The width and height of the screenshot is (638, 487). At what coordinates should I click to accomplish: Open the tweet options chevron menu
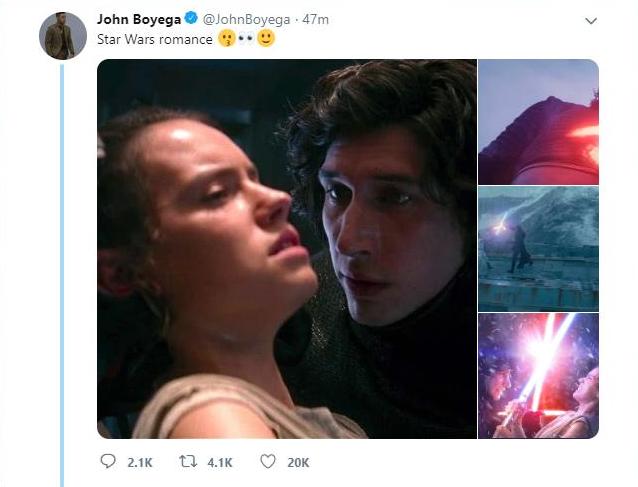click(591, 21)
